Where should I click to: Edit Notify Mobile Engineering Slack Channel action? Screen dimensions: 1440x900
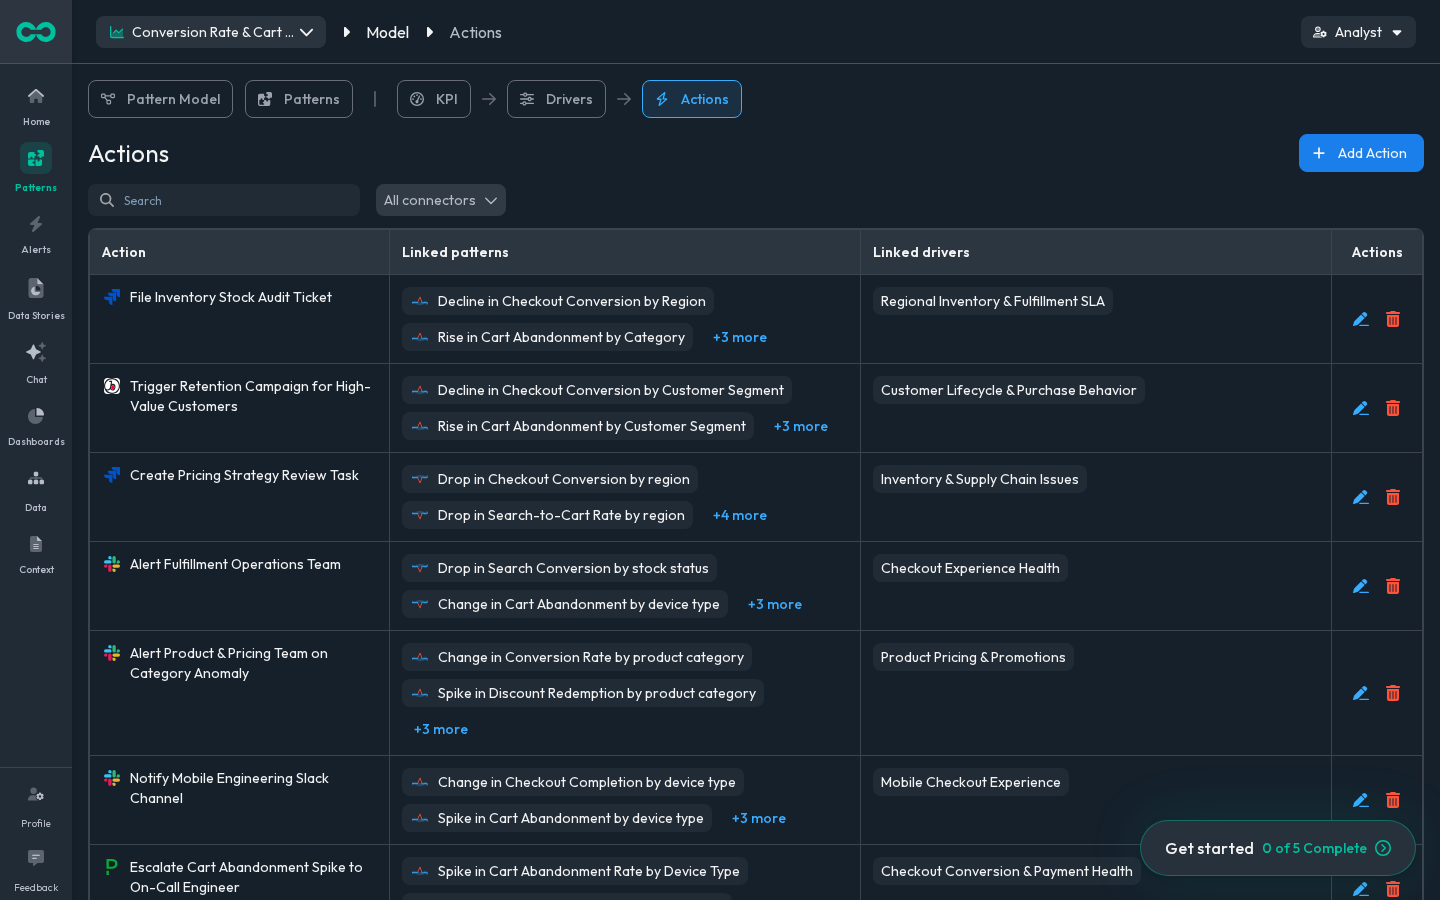click(x=1361, y=800)
